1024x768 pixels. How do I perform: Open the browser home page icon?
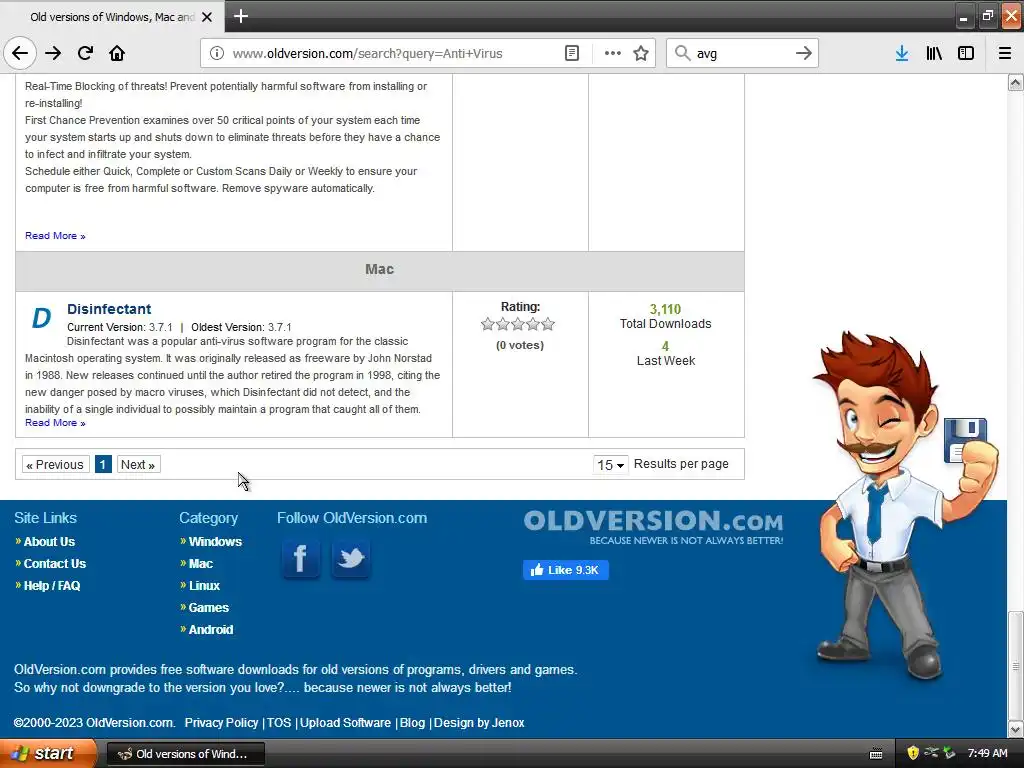click(x=117, y=54)
